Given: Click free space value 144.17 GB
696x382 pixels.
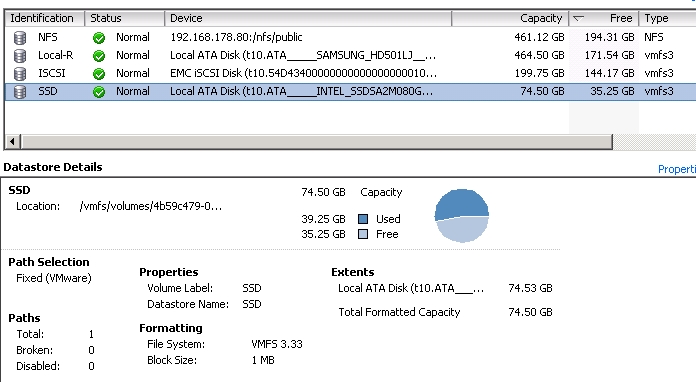Looking at the screenshot, I should (x=609, y=73).
